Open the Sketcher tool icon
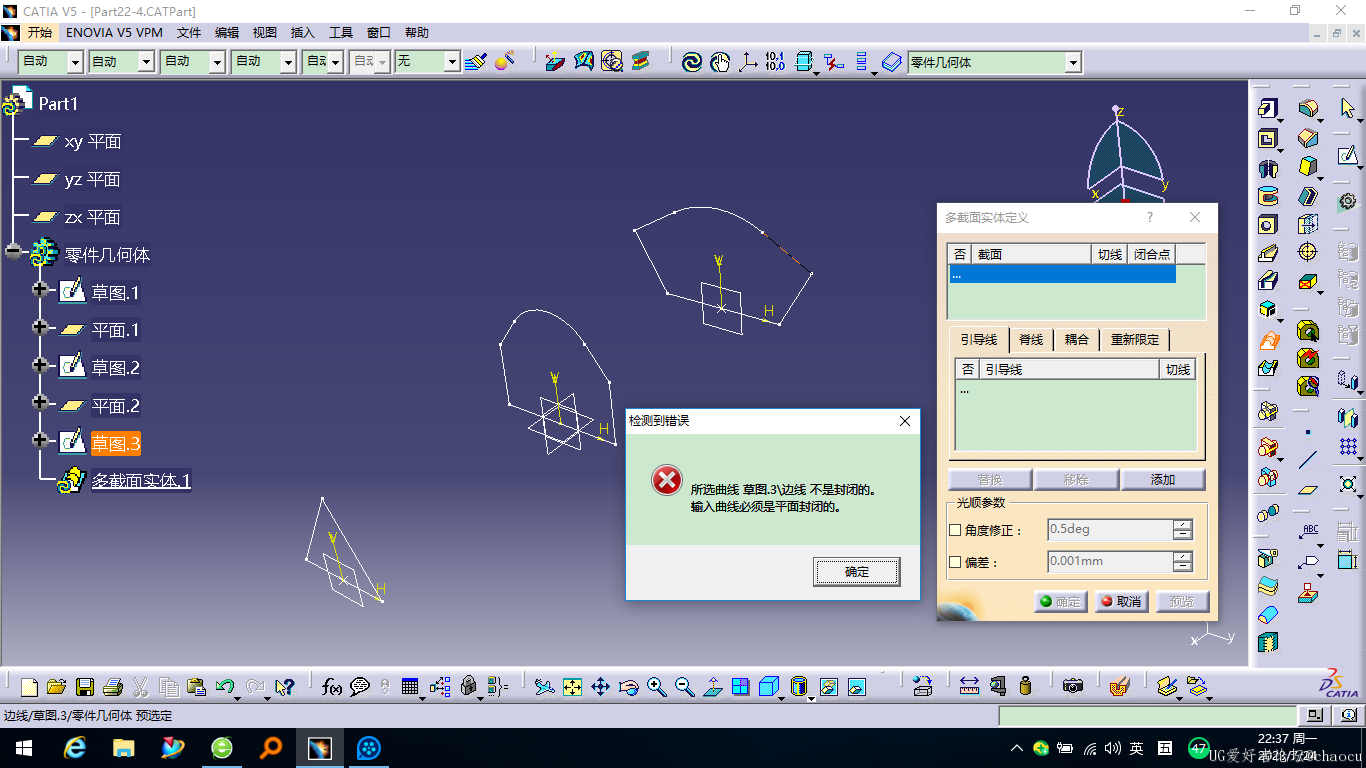The height and width of the screenshot is (768, 1366). [1348, 155]
